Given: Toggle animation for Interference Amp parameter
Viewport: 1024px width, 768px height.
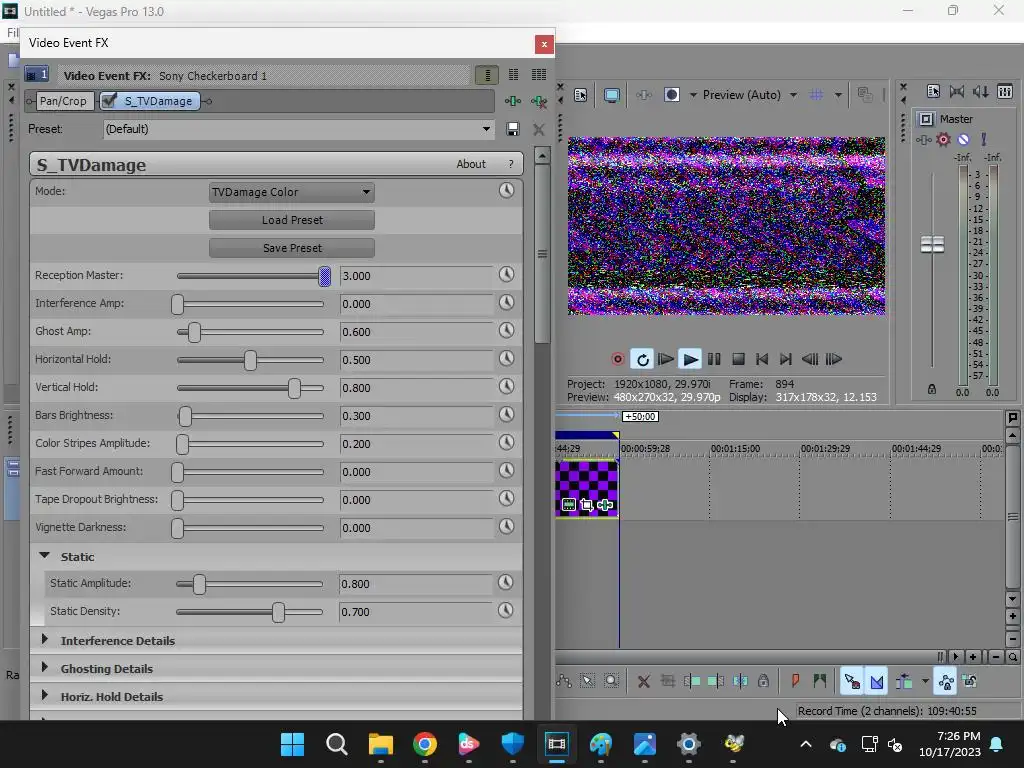Looking at the screenshot, I should 506,302.
